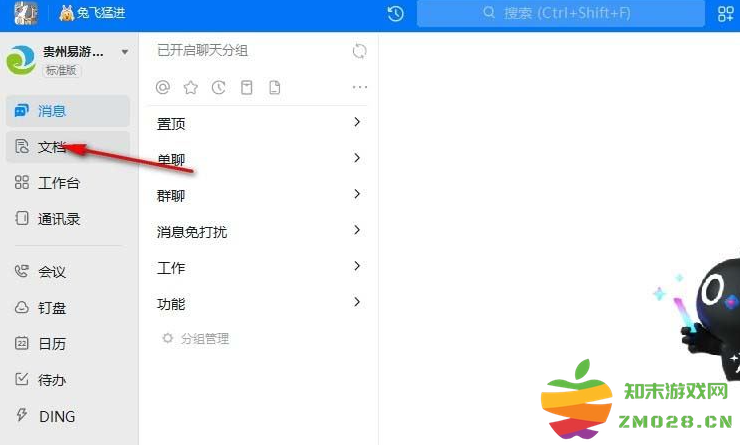Go to 通讯录 contacts
Image resolution: width=740 pixels, height=445 pixels.
[x=67, y=218]
